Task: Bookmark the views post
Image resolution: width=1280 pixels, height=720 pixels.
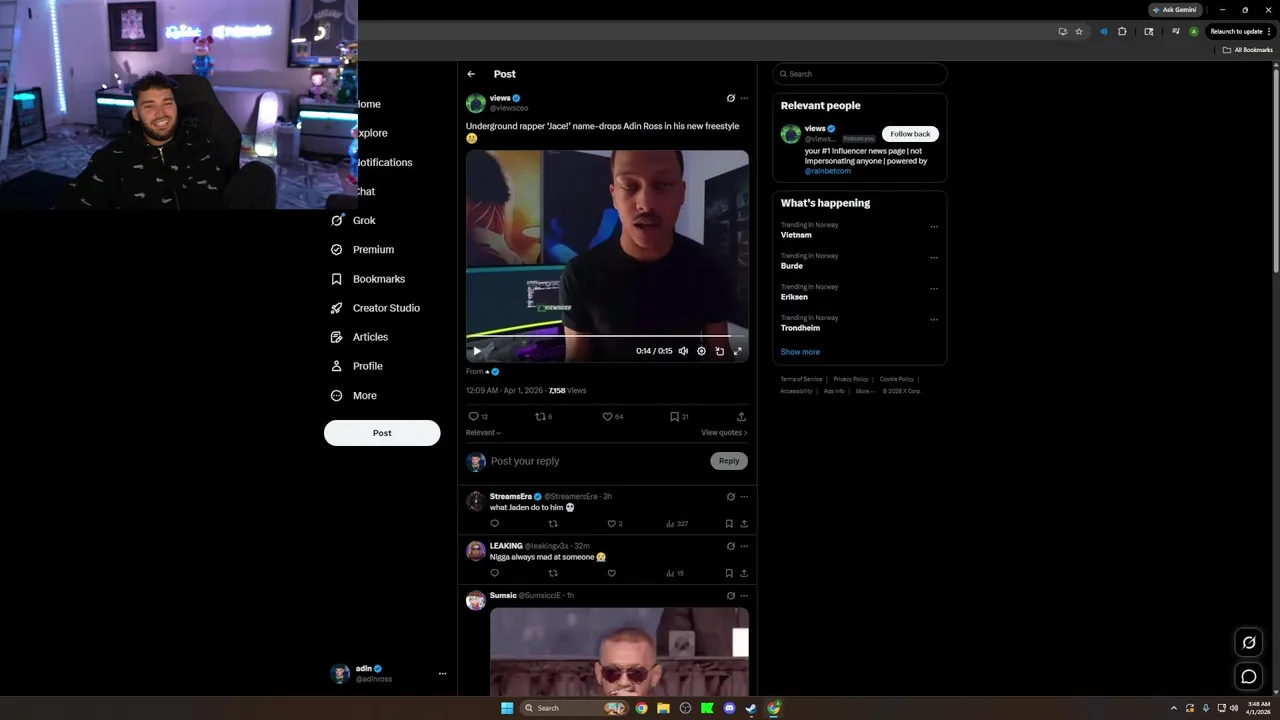Action: click(x=678, y=416)
